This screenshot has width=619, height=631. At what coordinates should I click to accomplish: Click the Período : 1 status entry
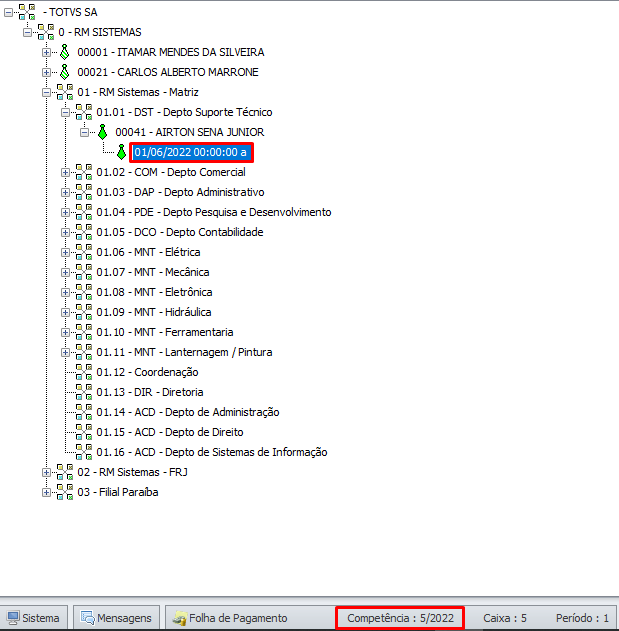582,618
